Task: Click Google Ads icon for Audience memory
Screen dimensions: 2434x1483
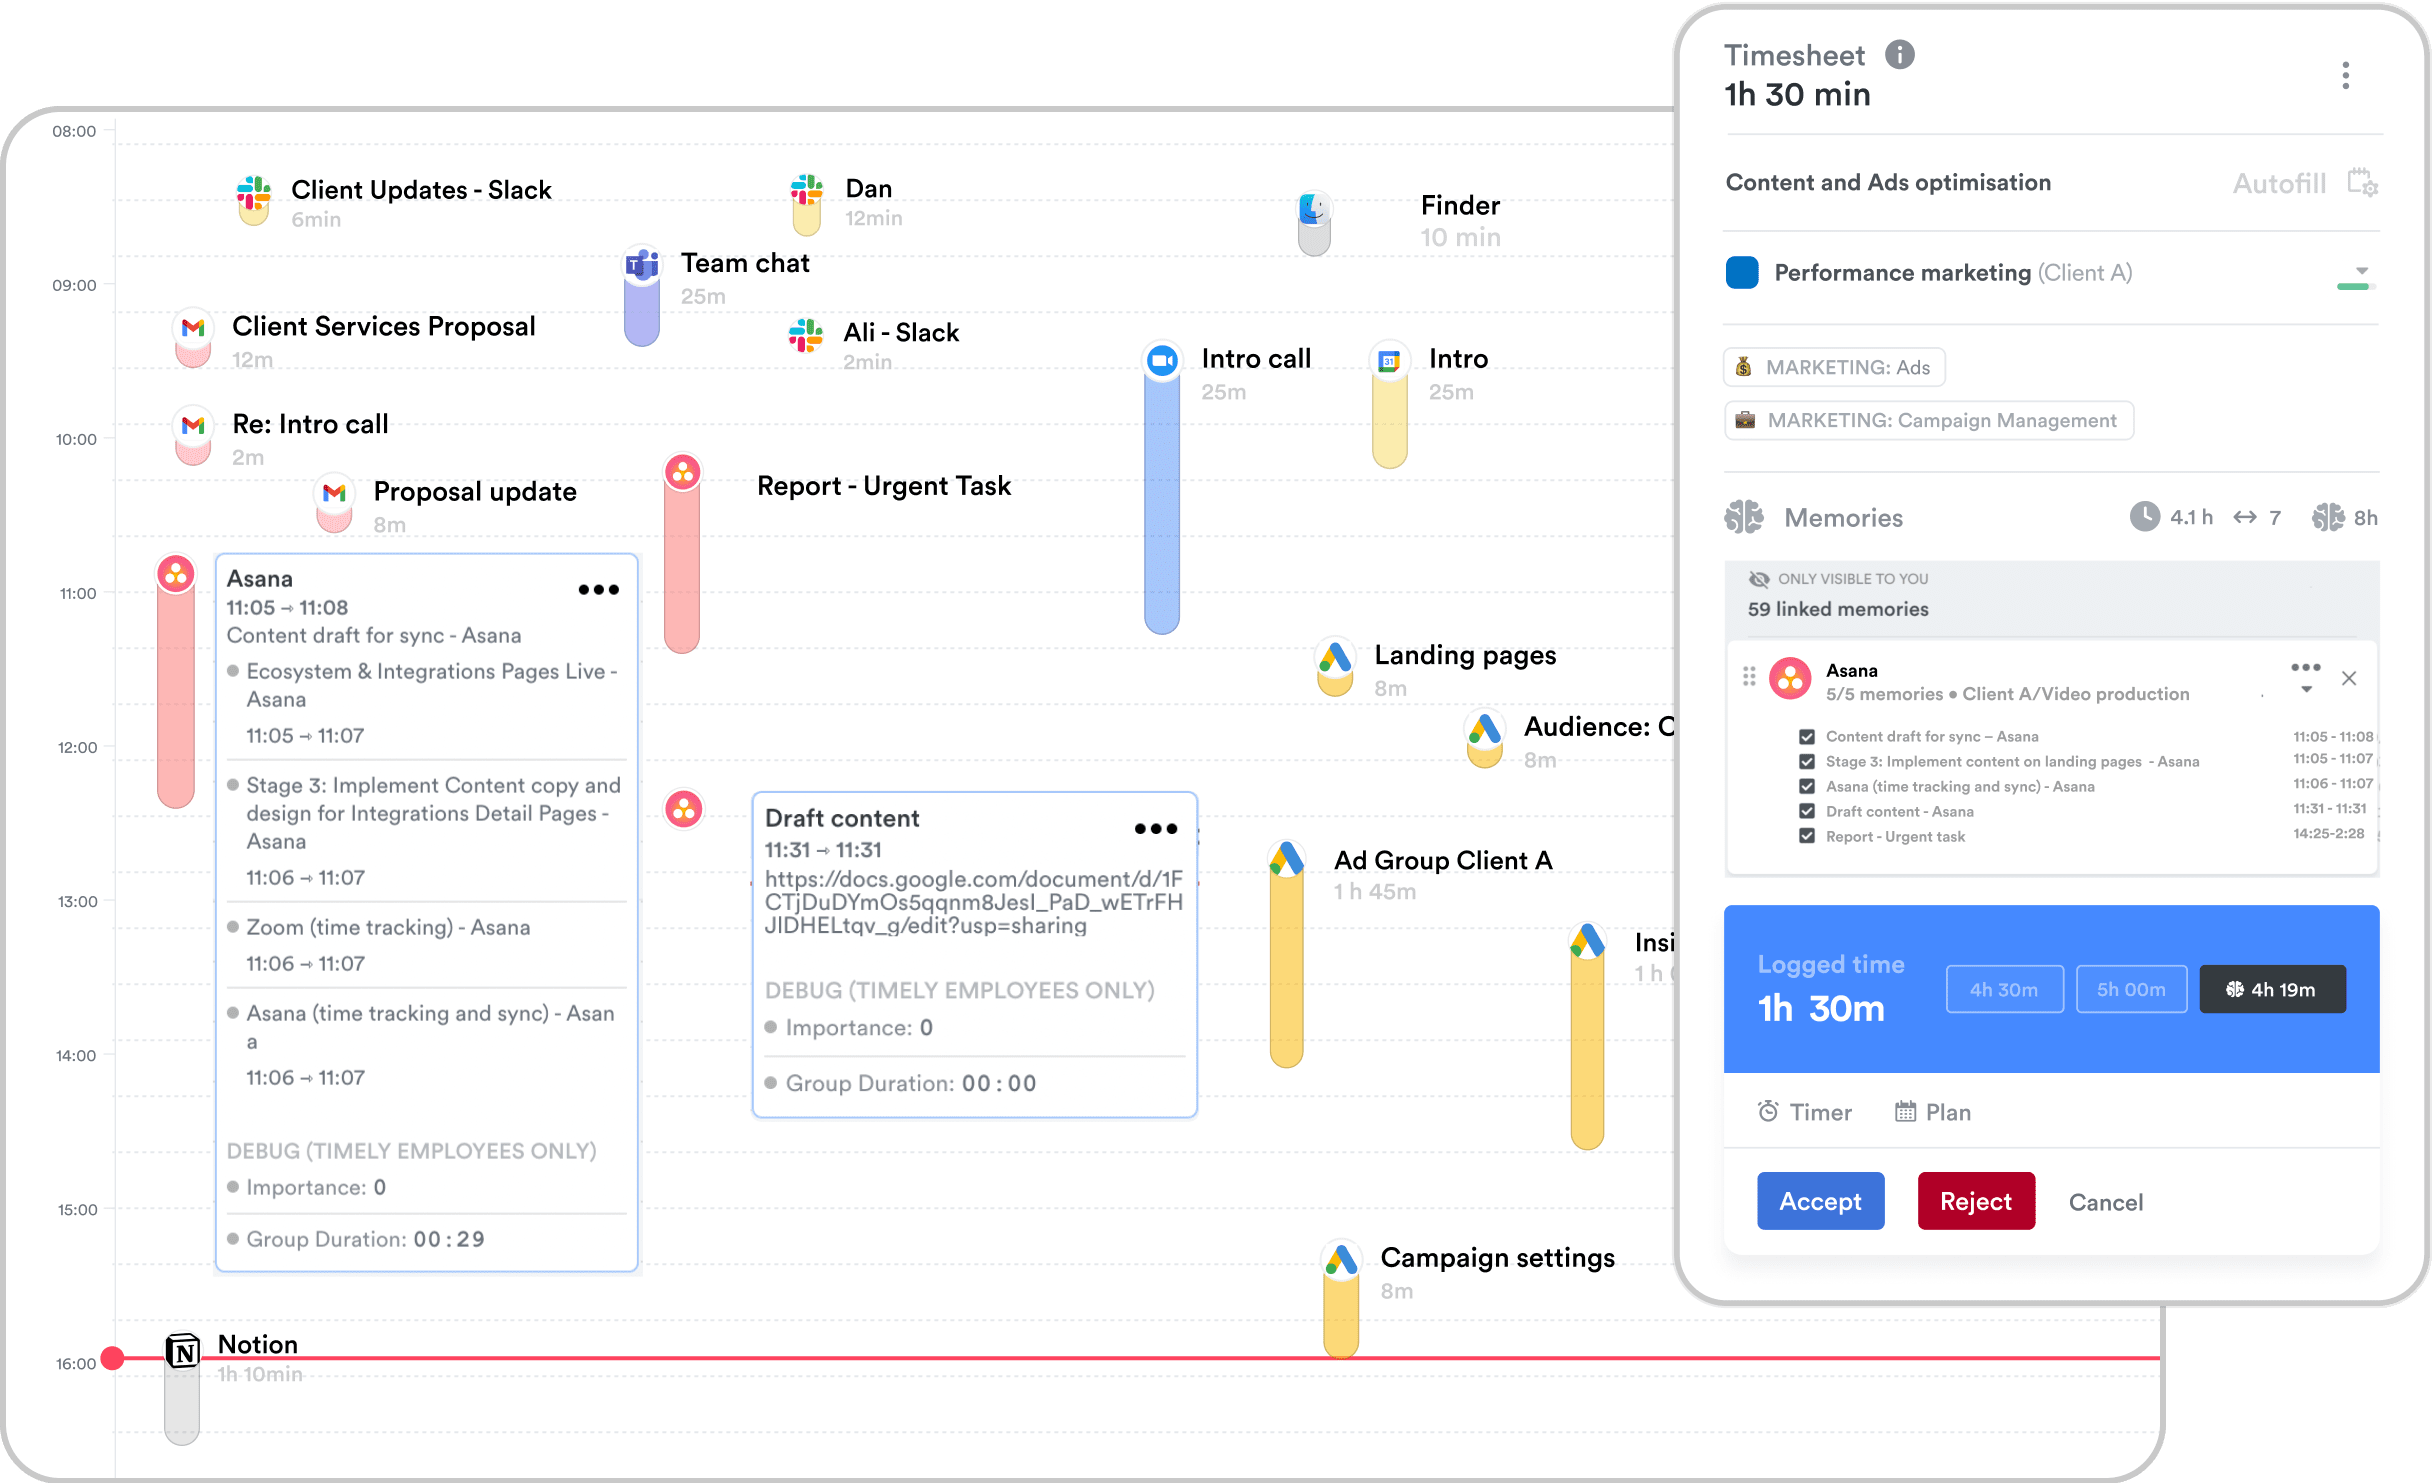Action: [x=1485, y=729]
